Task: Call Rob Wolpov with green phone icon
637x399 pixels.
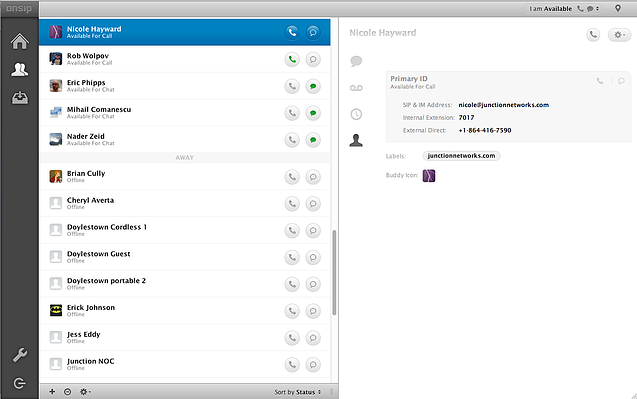Action: point(292,59)
